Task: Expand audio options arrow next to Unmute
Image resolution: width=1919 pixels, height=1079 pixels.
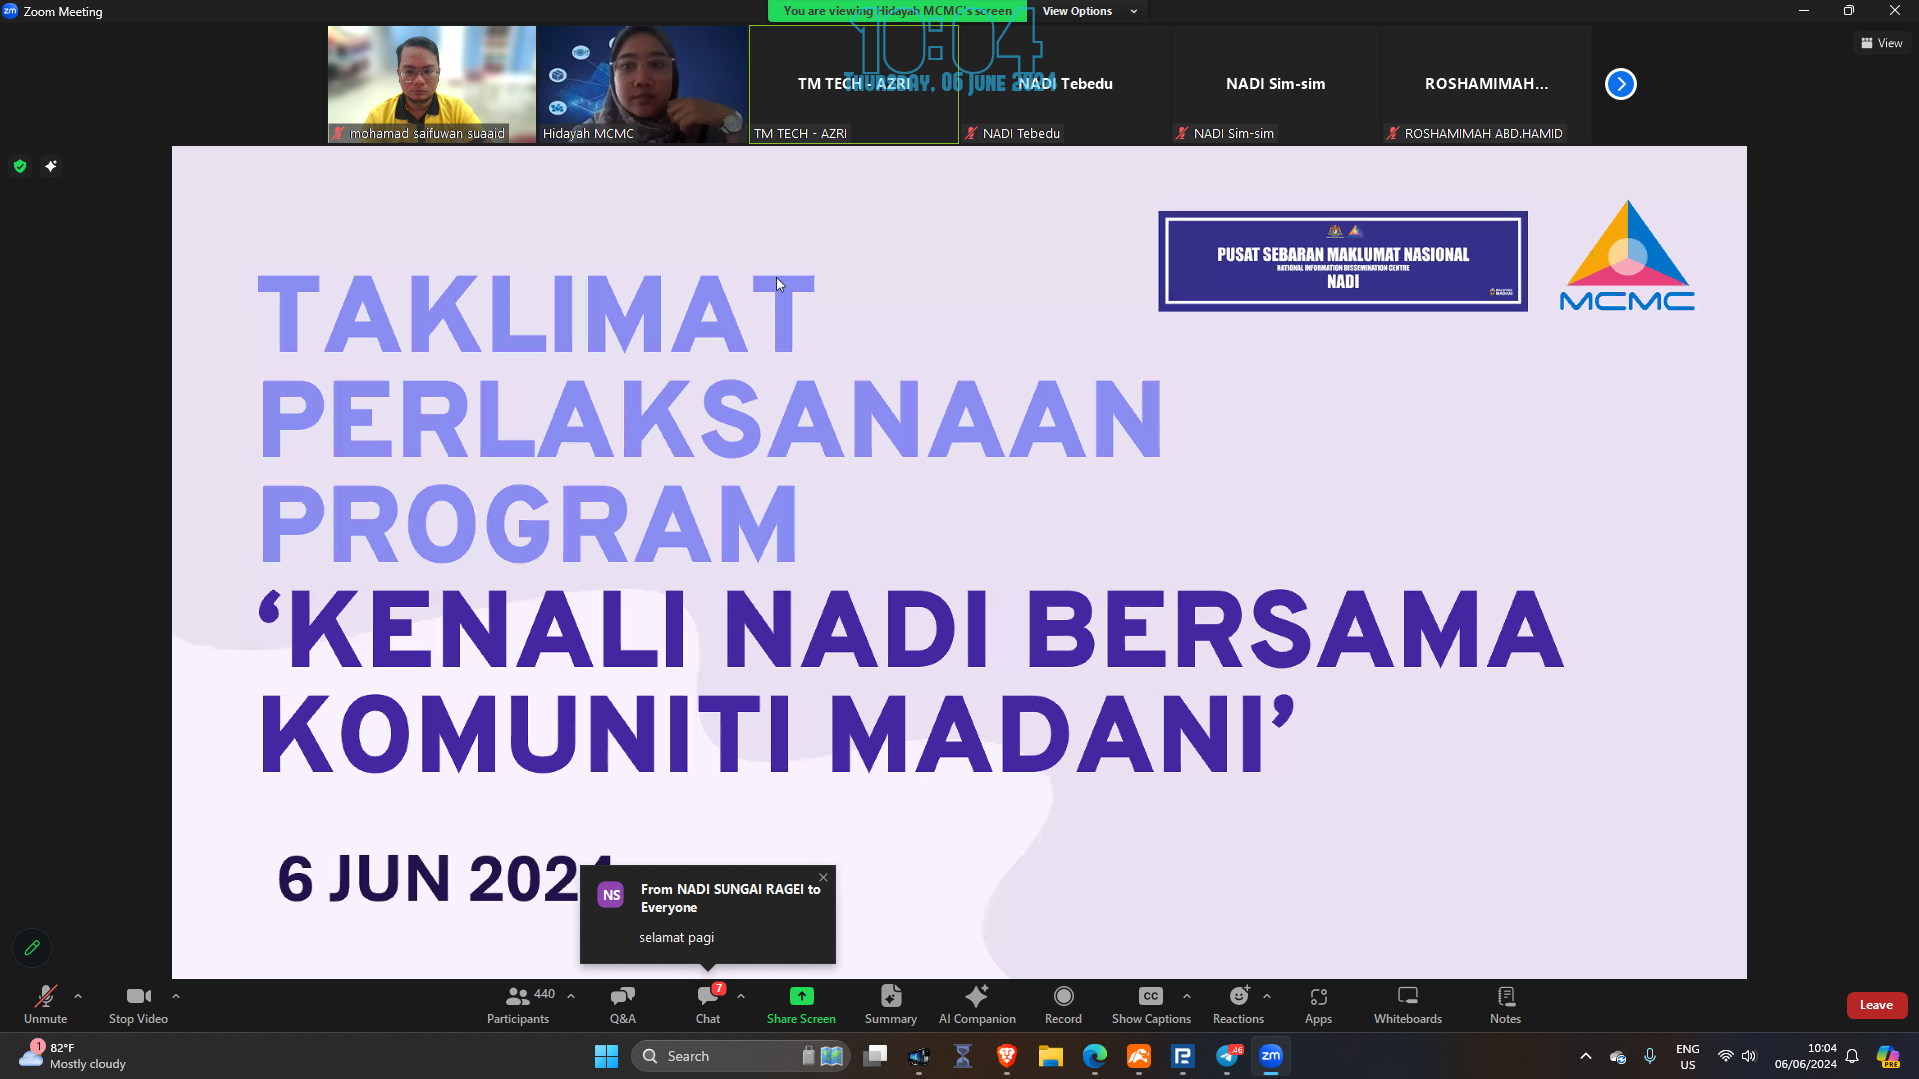Action: [x=78, y=996]
